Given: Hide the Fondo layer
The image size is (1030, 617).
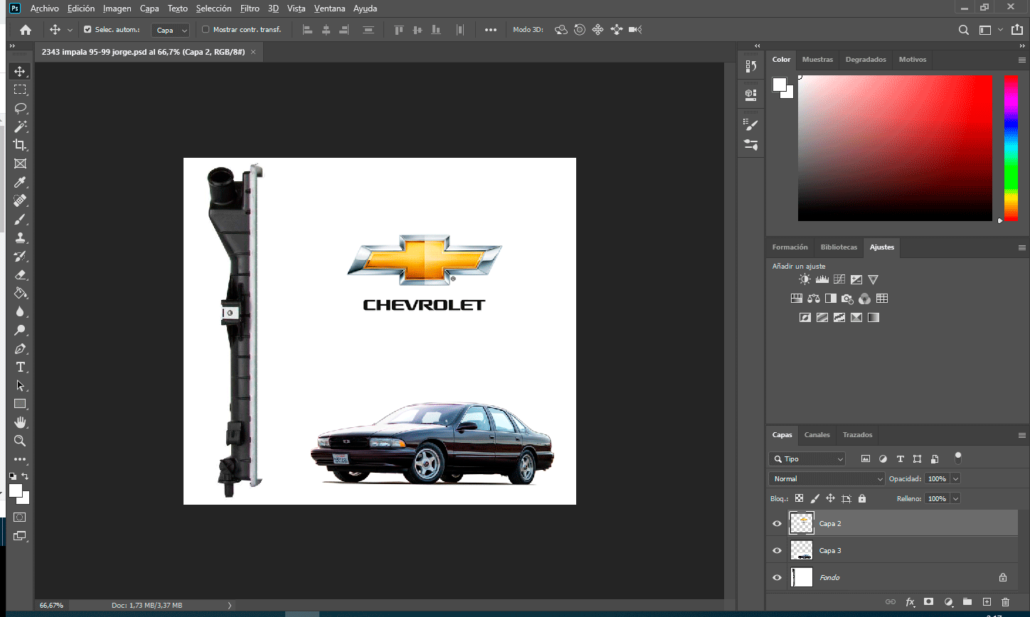Looking at the screenshot, I should (777, 578).
